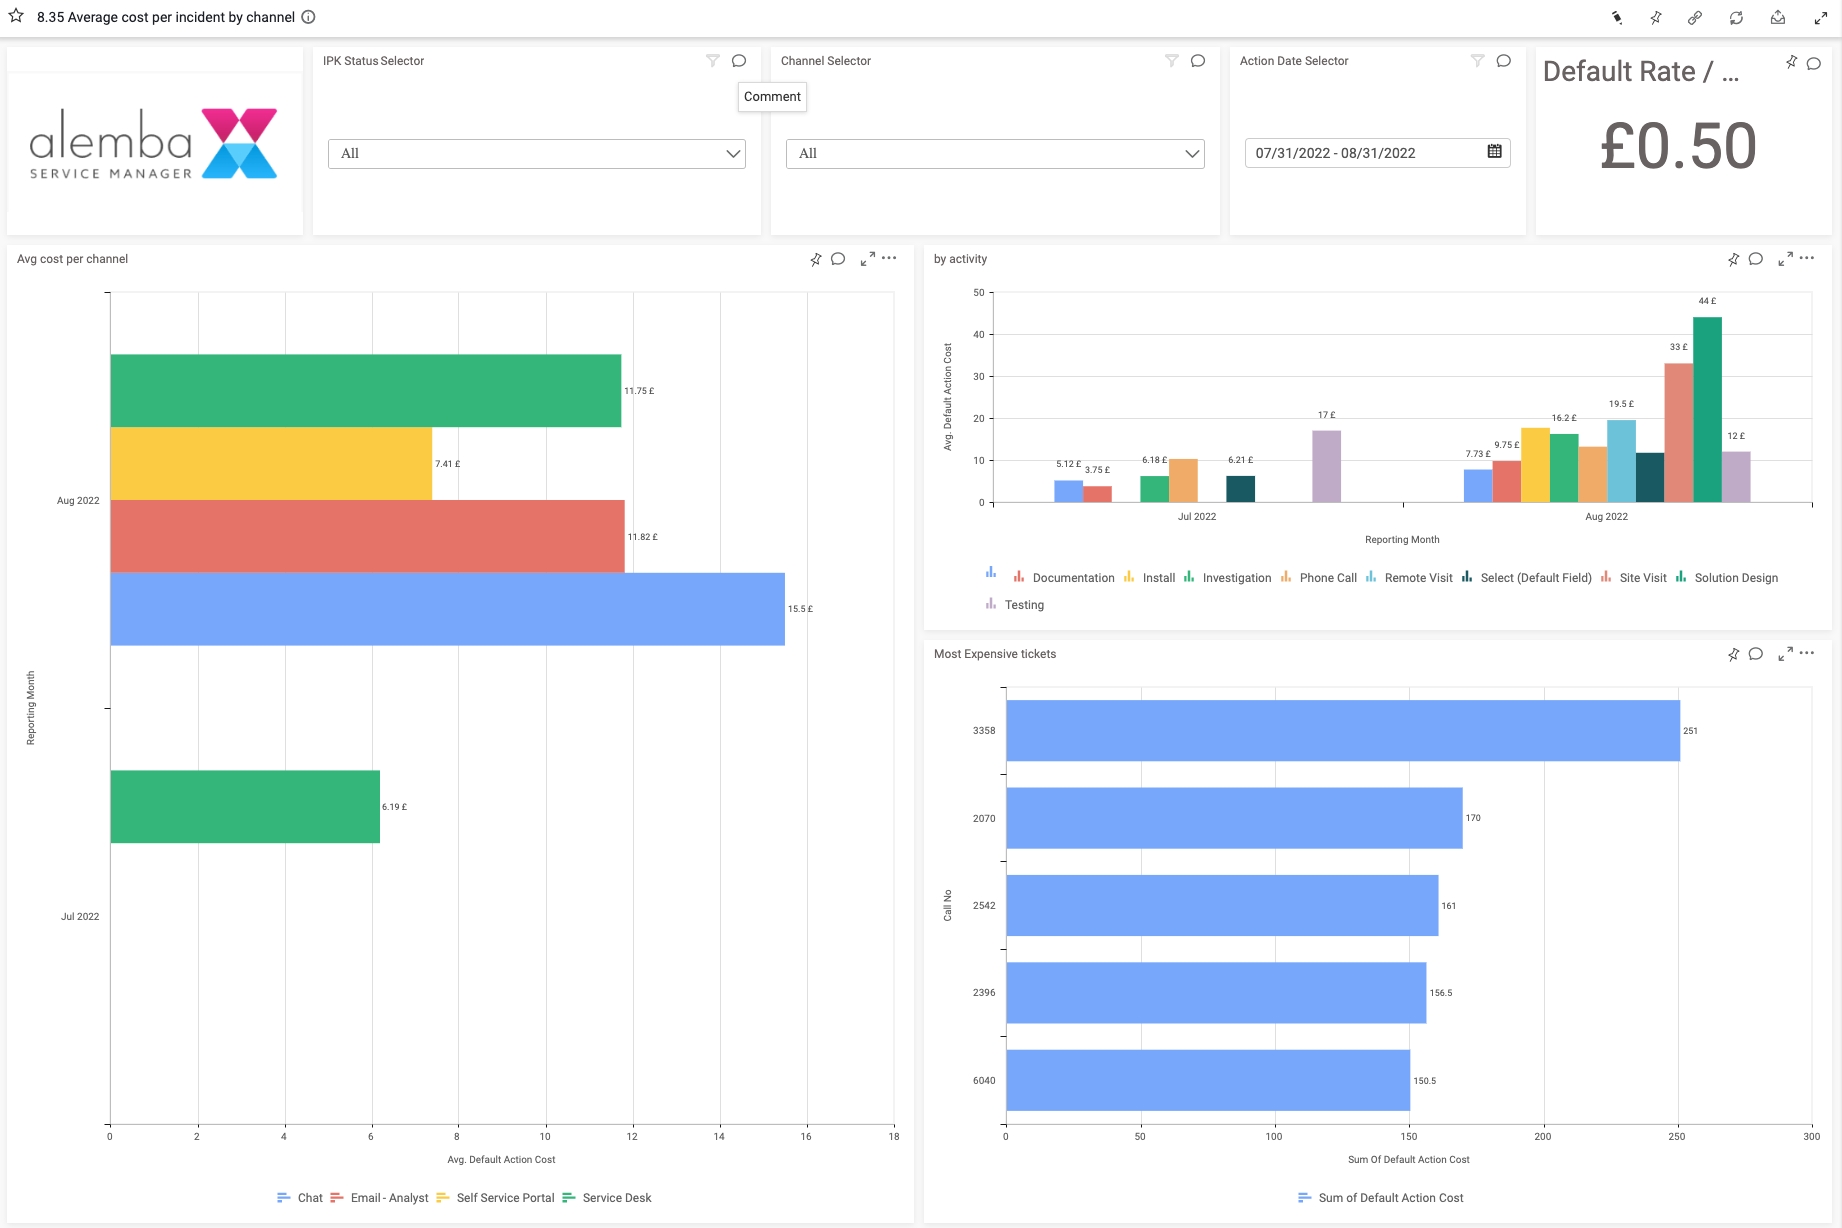Pin the Most Expensive tickets widget

pyautogui.click(x=1733, y=654)
